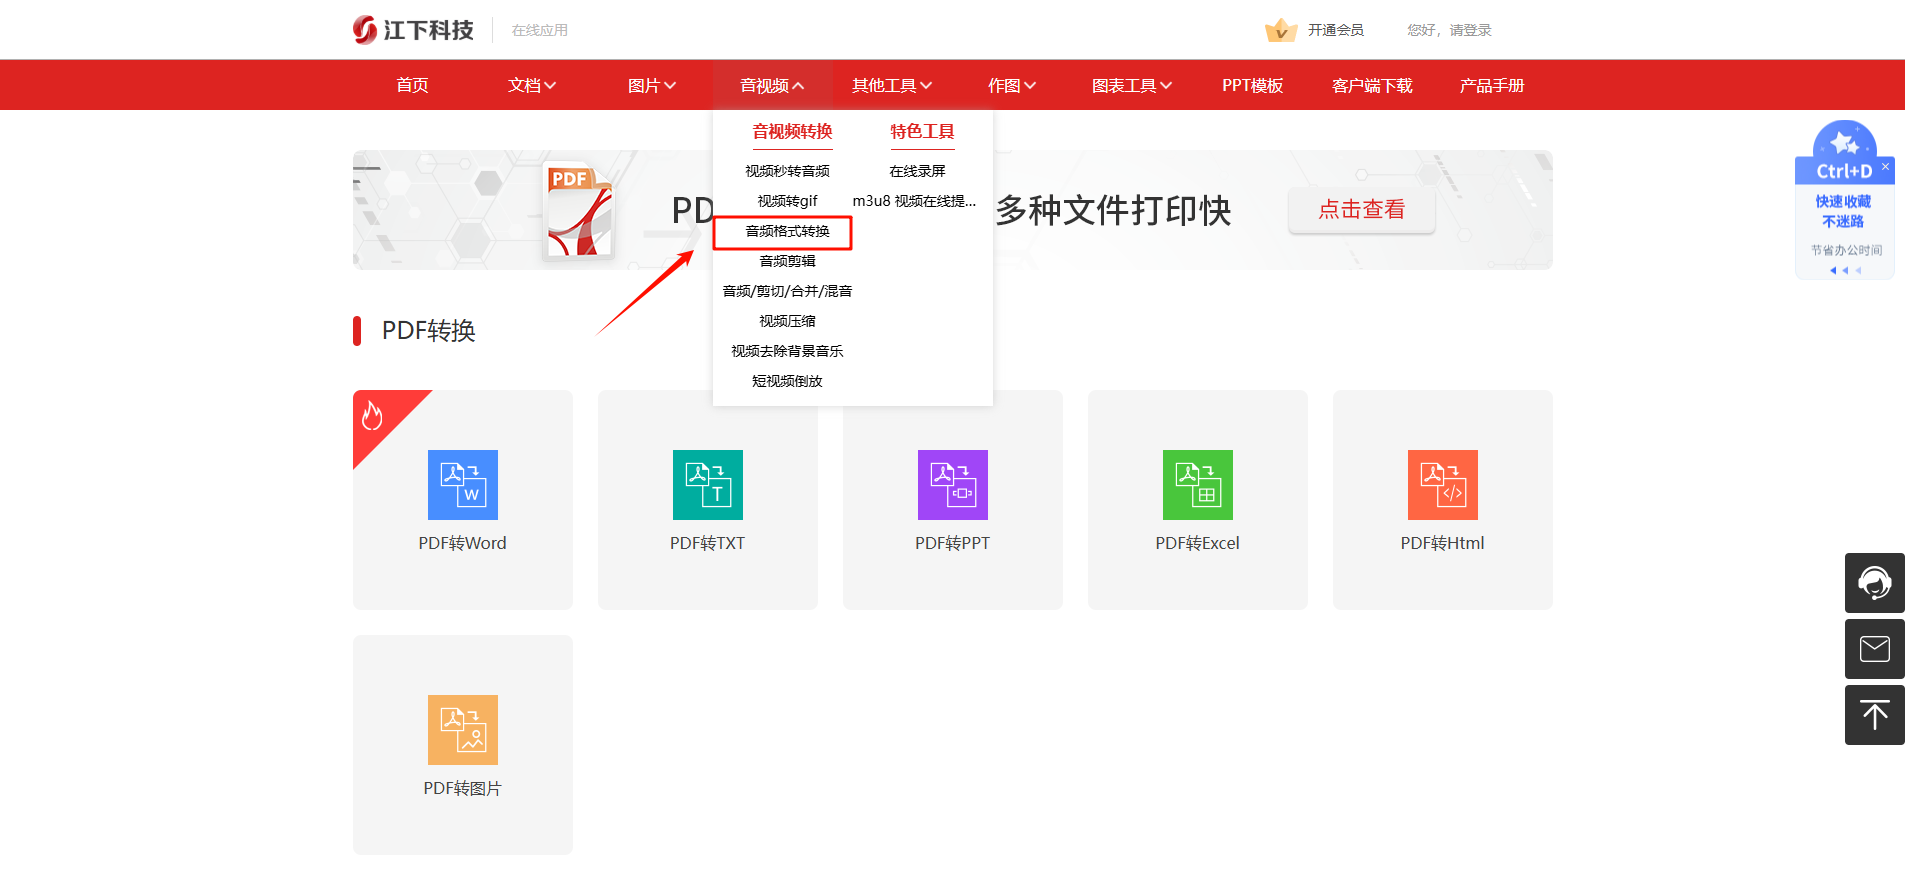Screen dimensions: 1905x882
Task: Click the PDF document icon in banner
Action: (578, 211)
